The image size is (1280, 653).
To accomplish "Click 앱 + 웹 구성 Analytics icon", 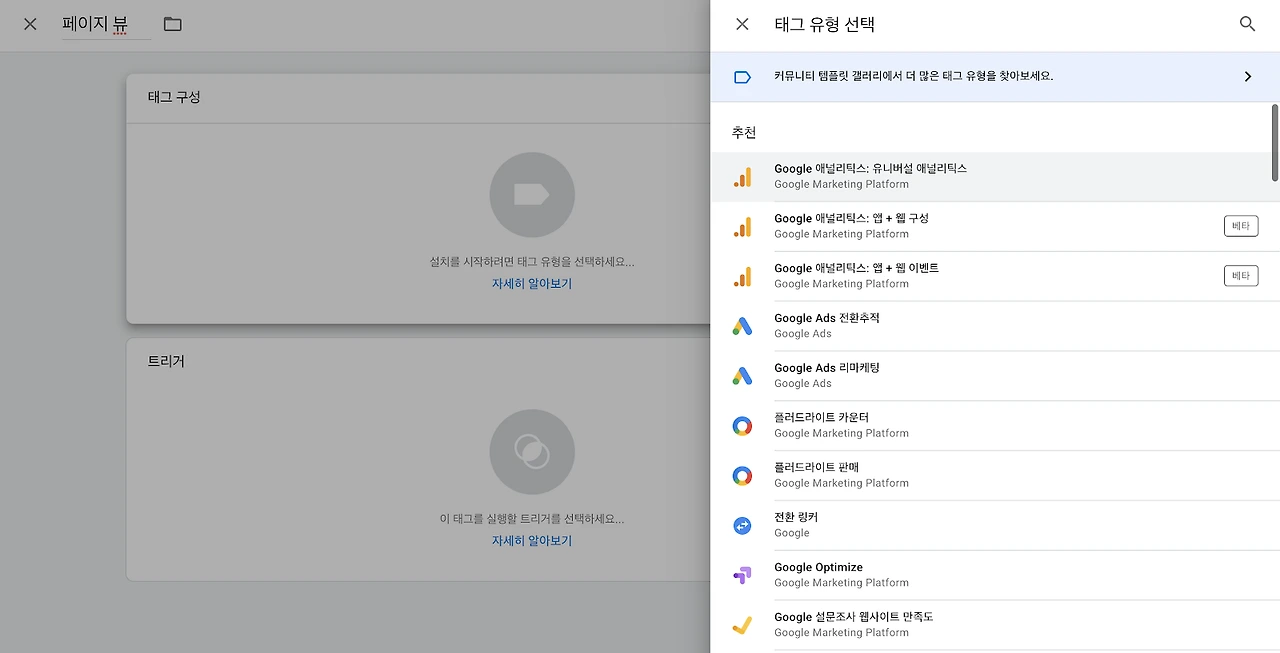I will coord(742,227).
